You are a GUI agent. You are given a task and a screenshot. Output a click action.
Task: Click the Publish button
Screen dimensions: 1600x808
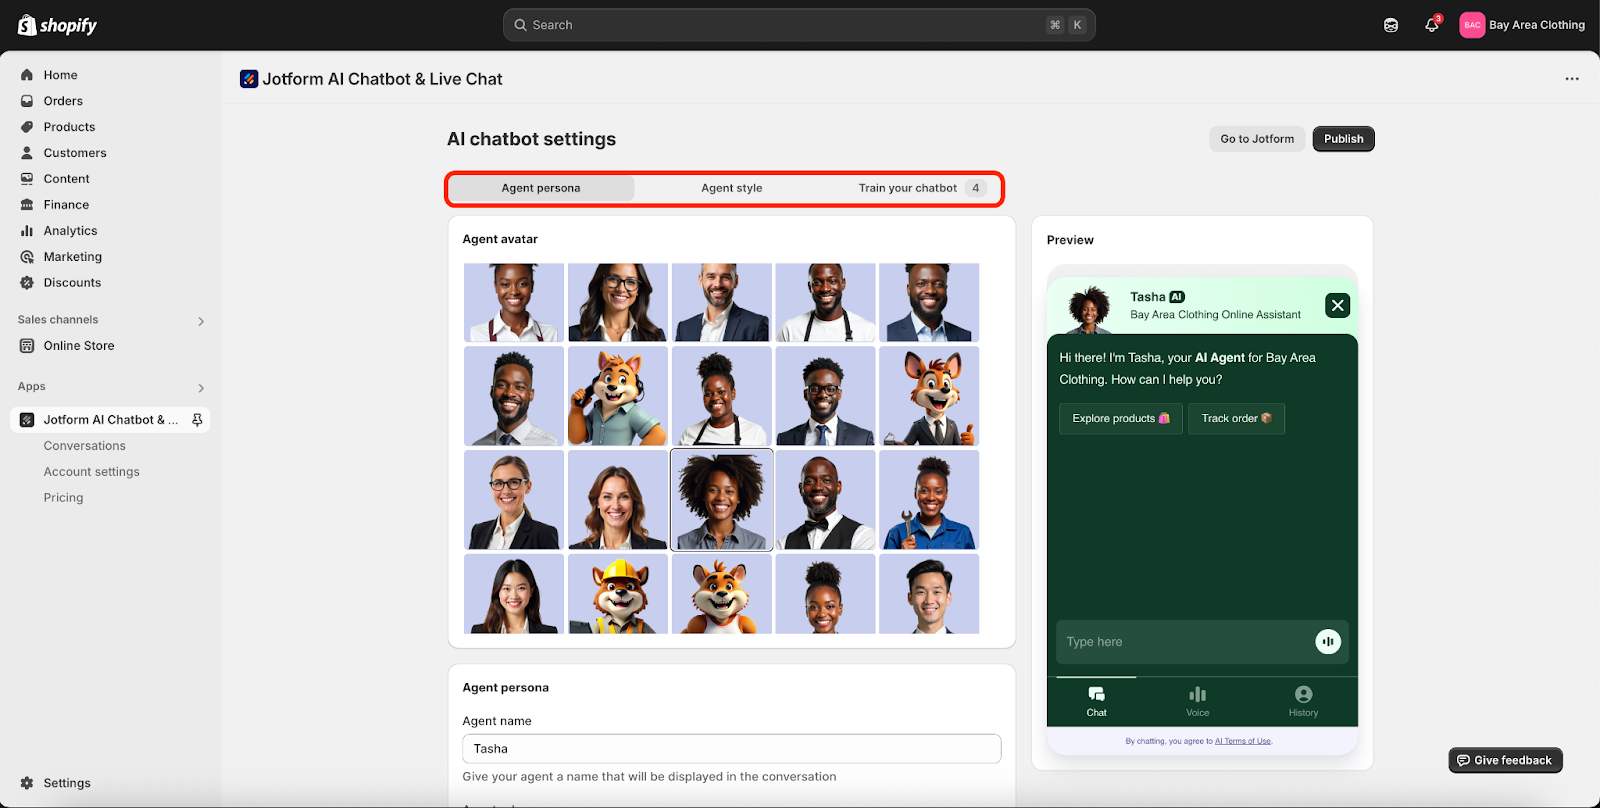point(1343,139)
